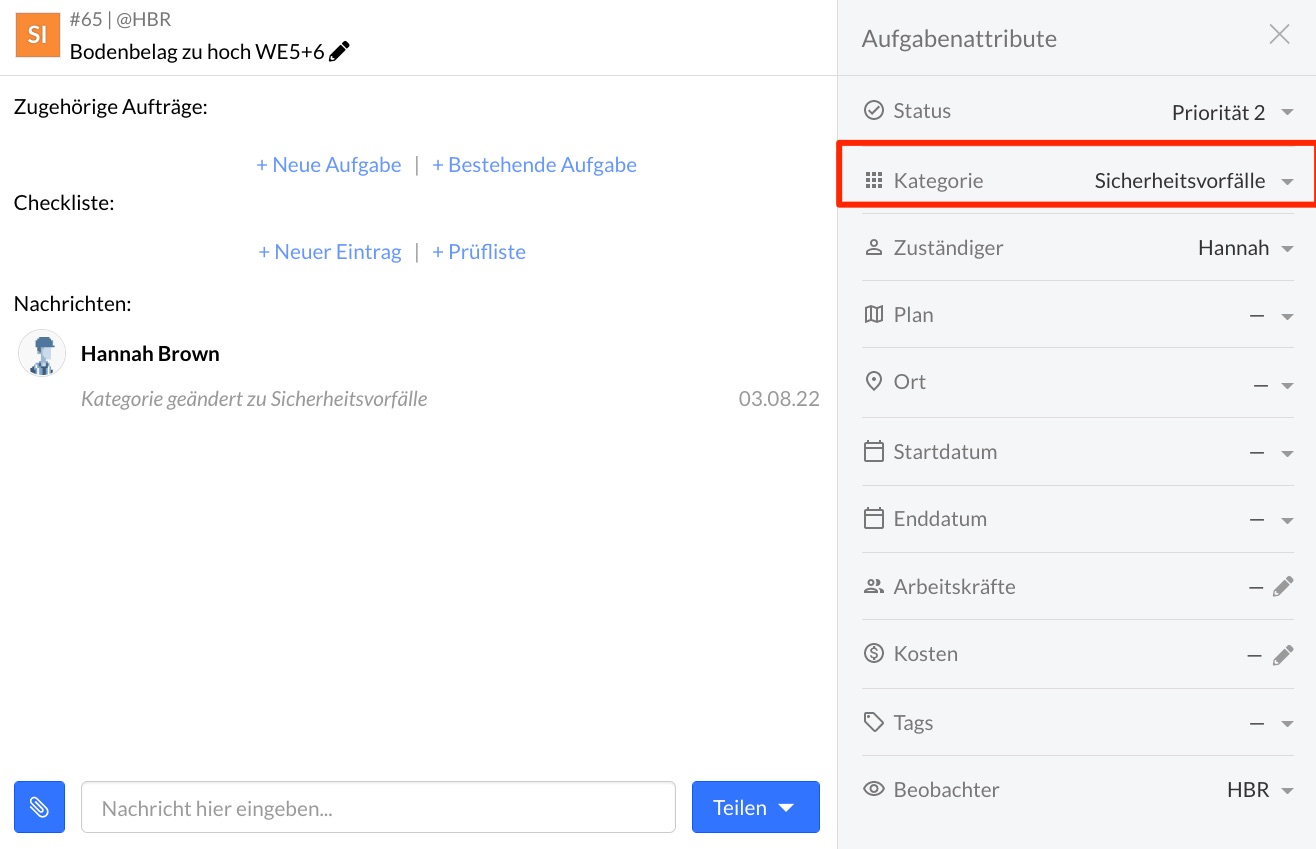The image size is (1316, 849).
Task: Open the attachment paperclip button
Action: coord(39,807)
